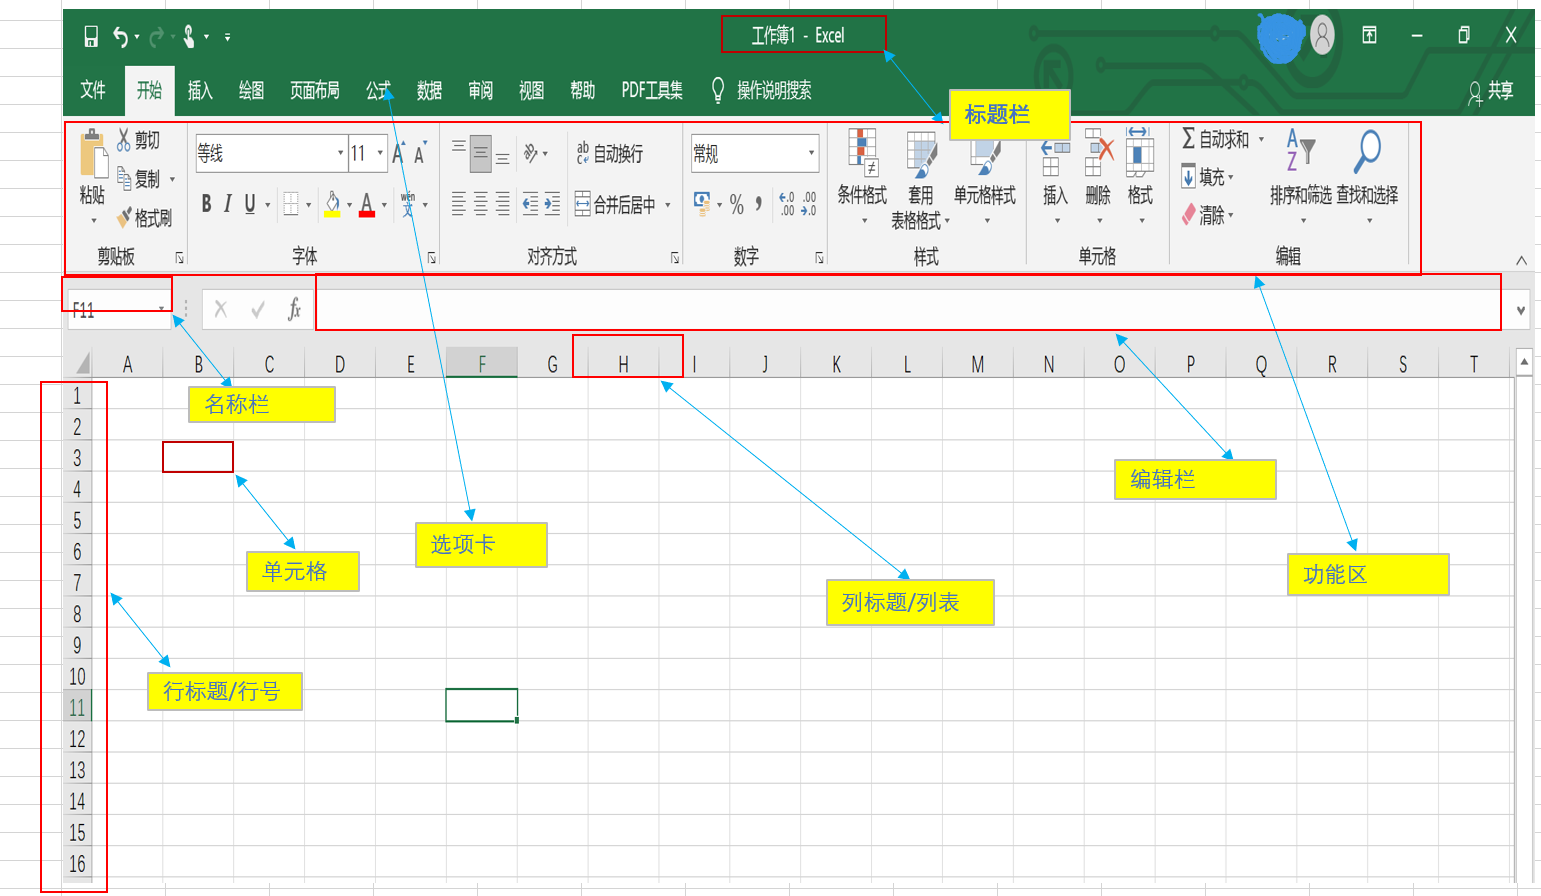Merge and center cells (合并后居中)
Viewport: 1541px width, 896px height.
pos(615,204)
